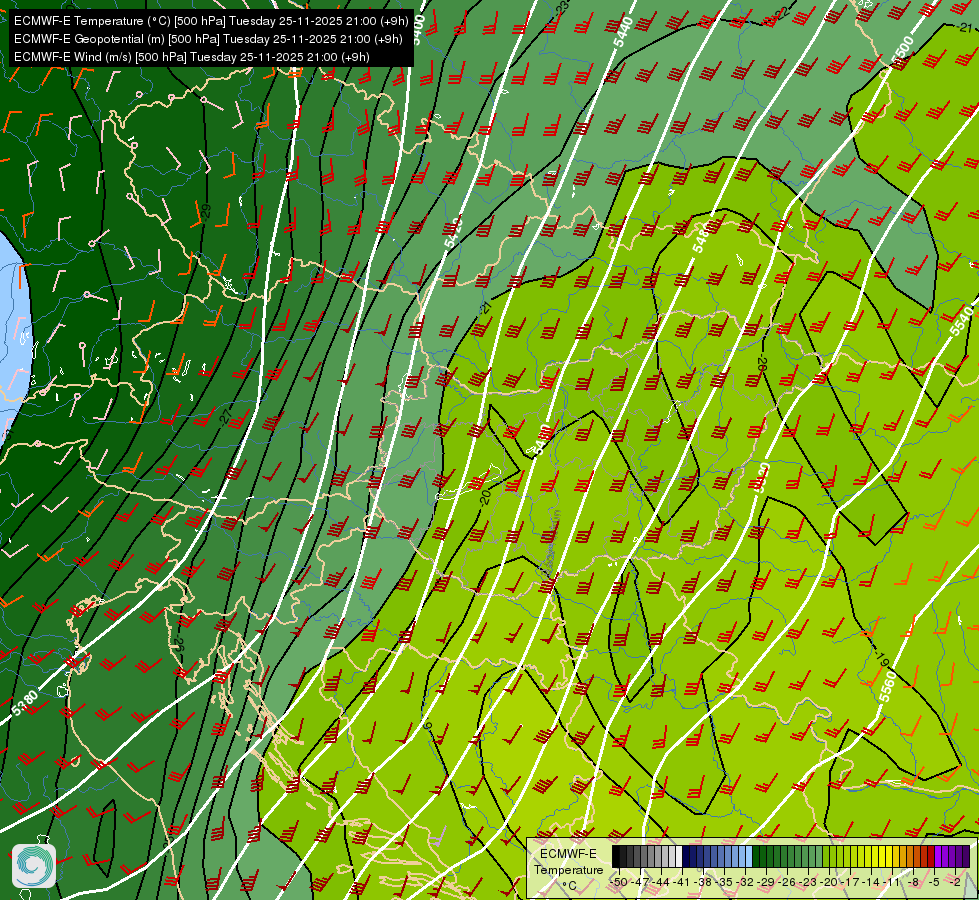Click the 5560 geopotential contour label
Viewport: 979px width, 900px height.
887,686
